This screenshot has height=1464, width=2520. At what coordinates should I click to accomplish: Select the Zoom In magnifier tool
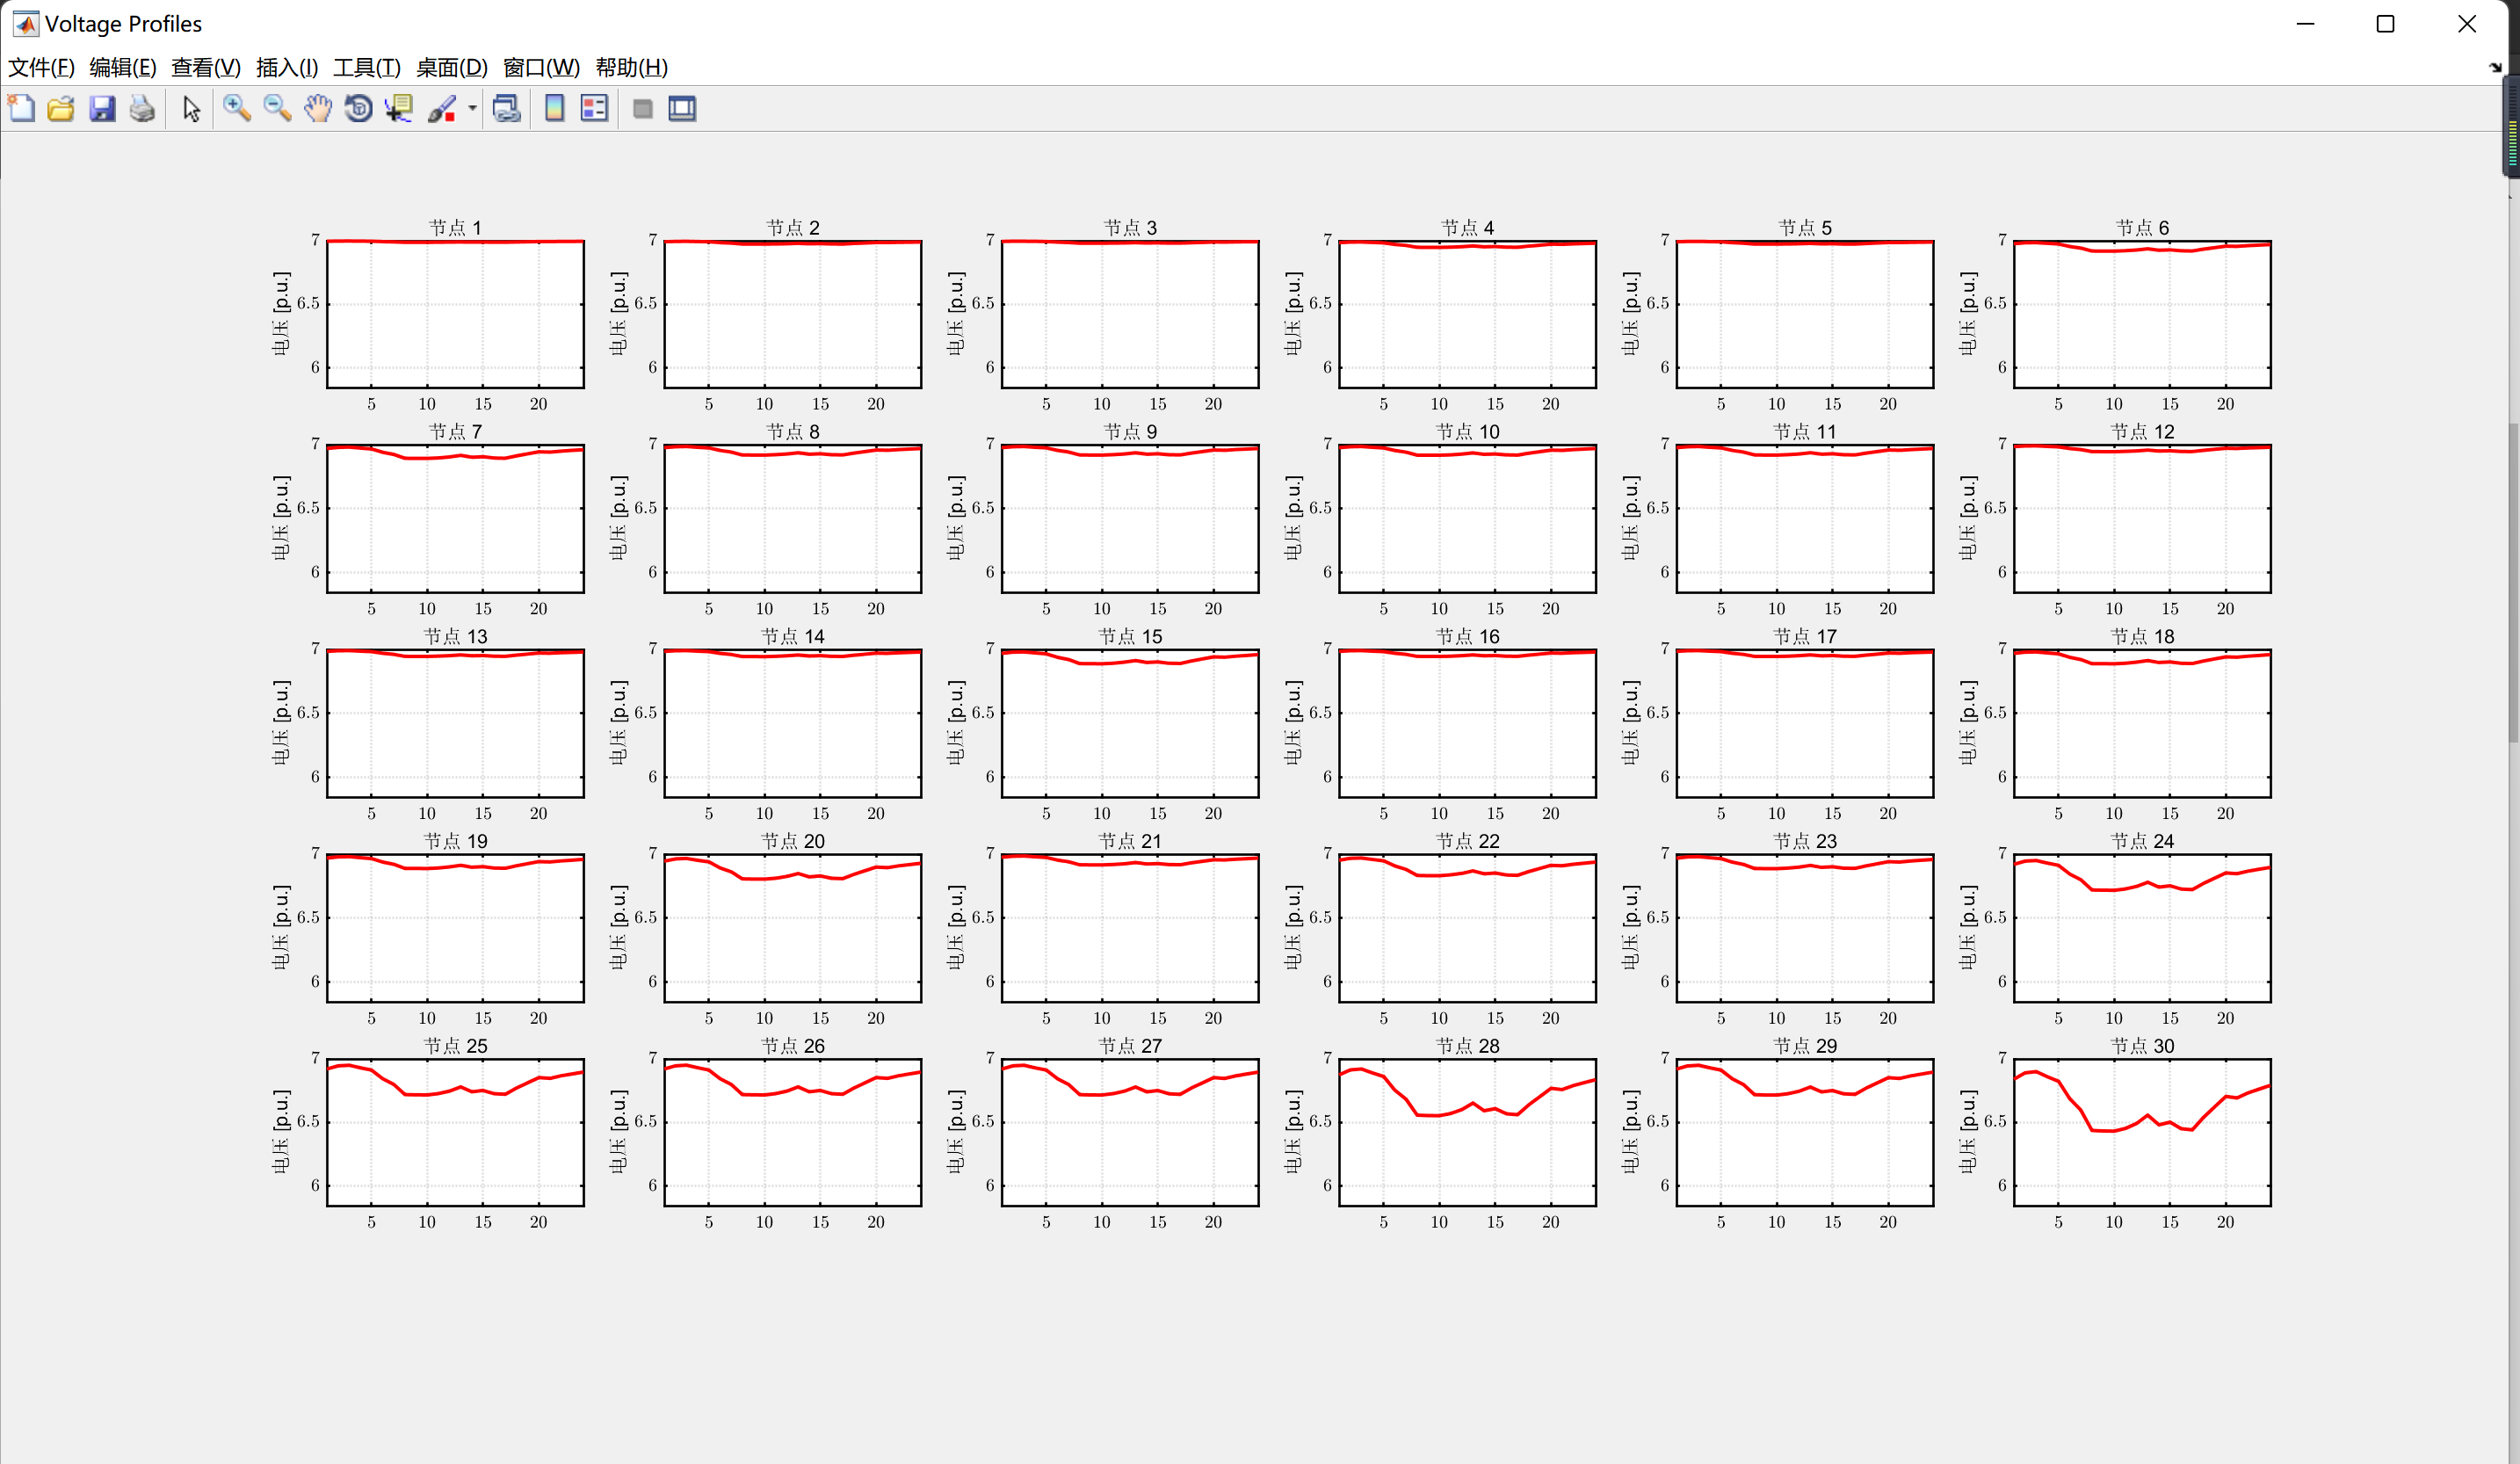[x=237, y=108]
